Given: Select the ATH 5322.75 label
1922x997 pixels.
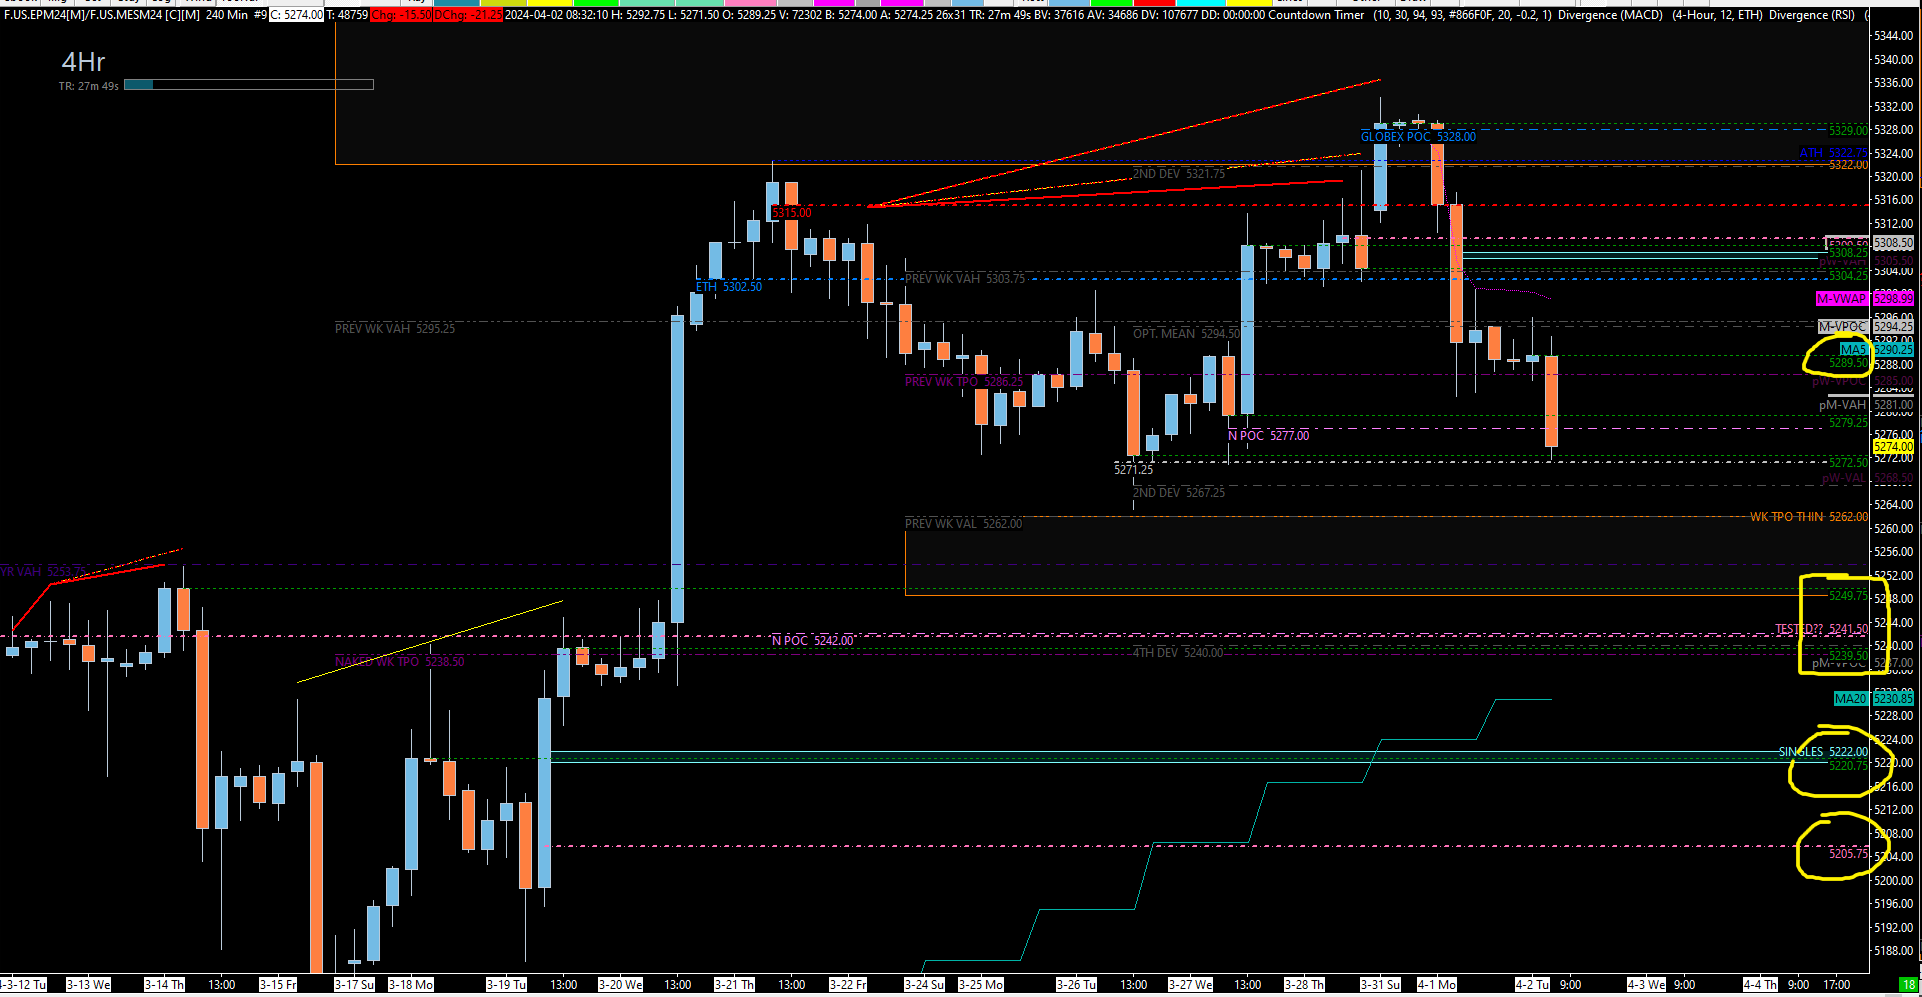Looking at the screenshot, I should (x=1832, y=153).
